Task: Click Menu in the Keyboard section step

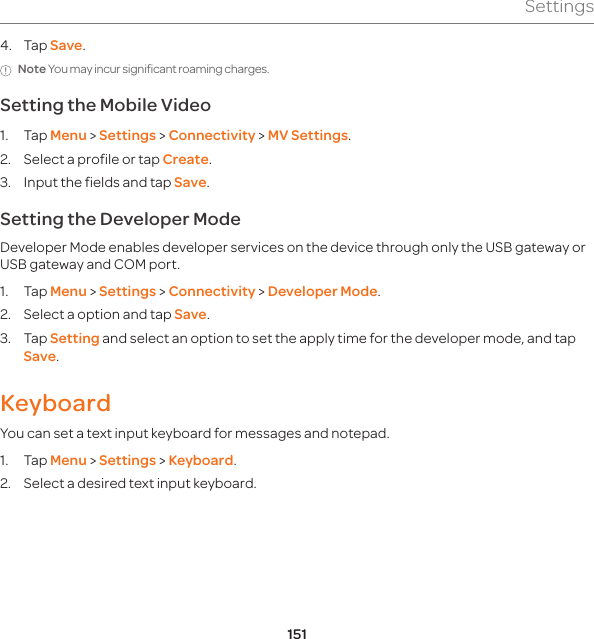Action: [68, 461]
